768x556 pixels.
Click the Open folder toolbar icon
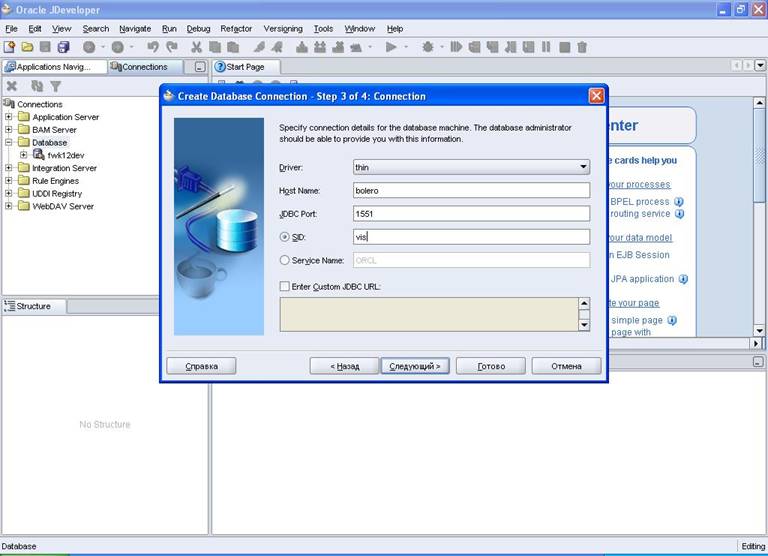[x=27, y=47]
